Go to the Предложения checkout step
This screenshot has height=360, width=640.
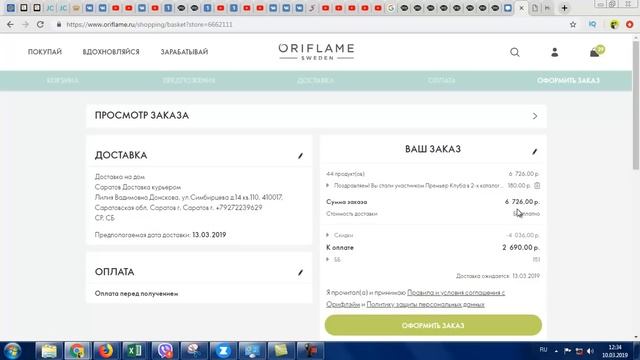[189, 80]
